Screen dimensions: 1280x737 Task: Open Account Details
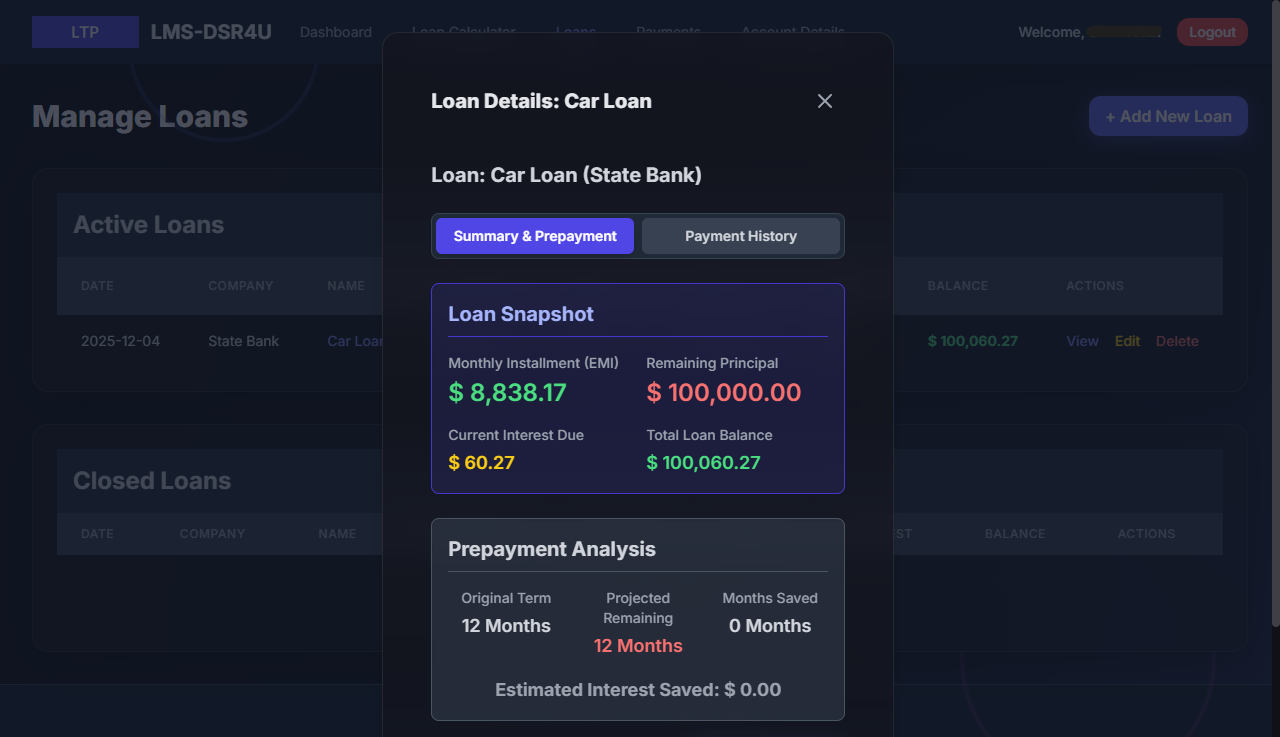793,31
